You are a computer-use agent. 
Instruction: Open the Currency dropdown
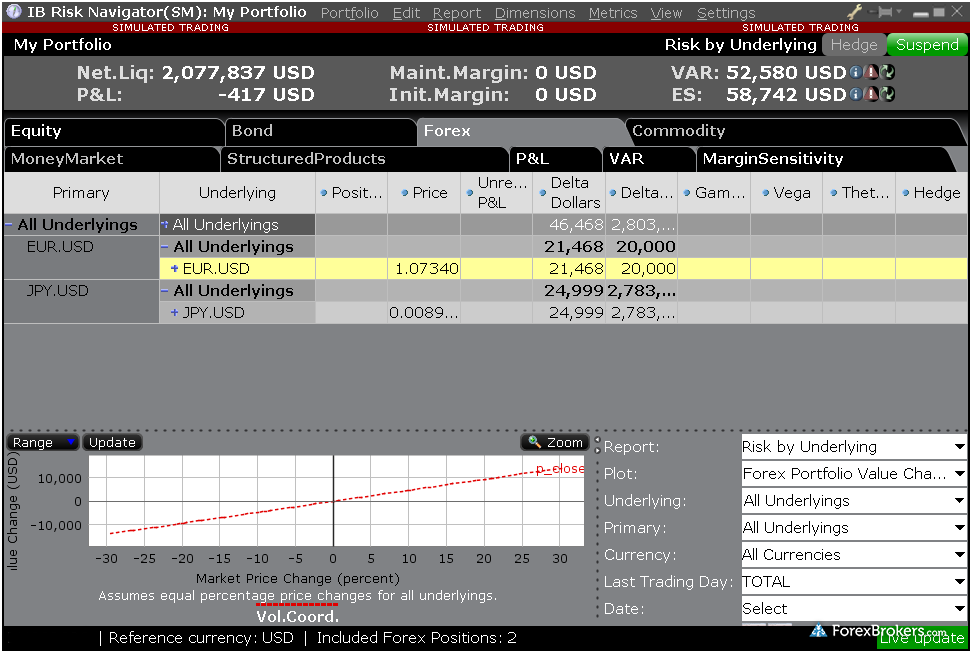coord(854,554)
